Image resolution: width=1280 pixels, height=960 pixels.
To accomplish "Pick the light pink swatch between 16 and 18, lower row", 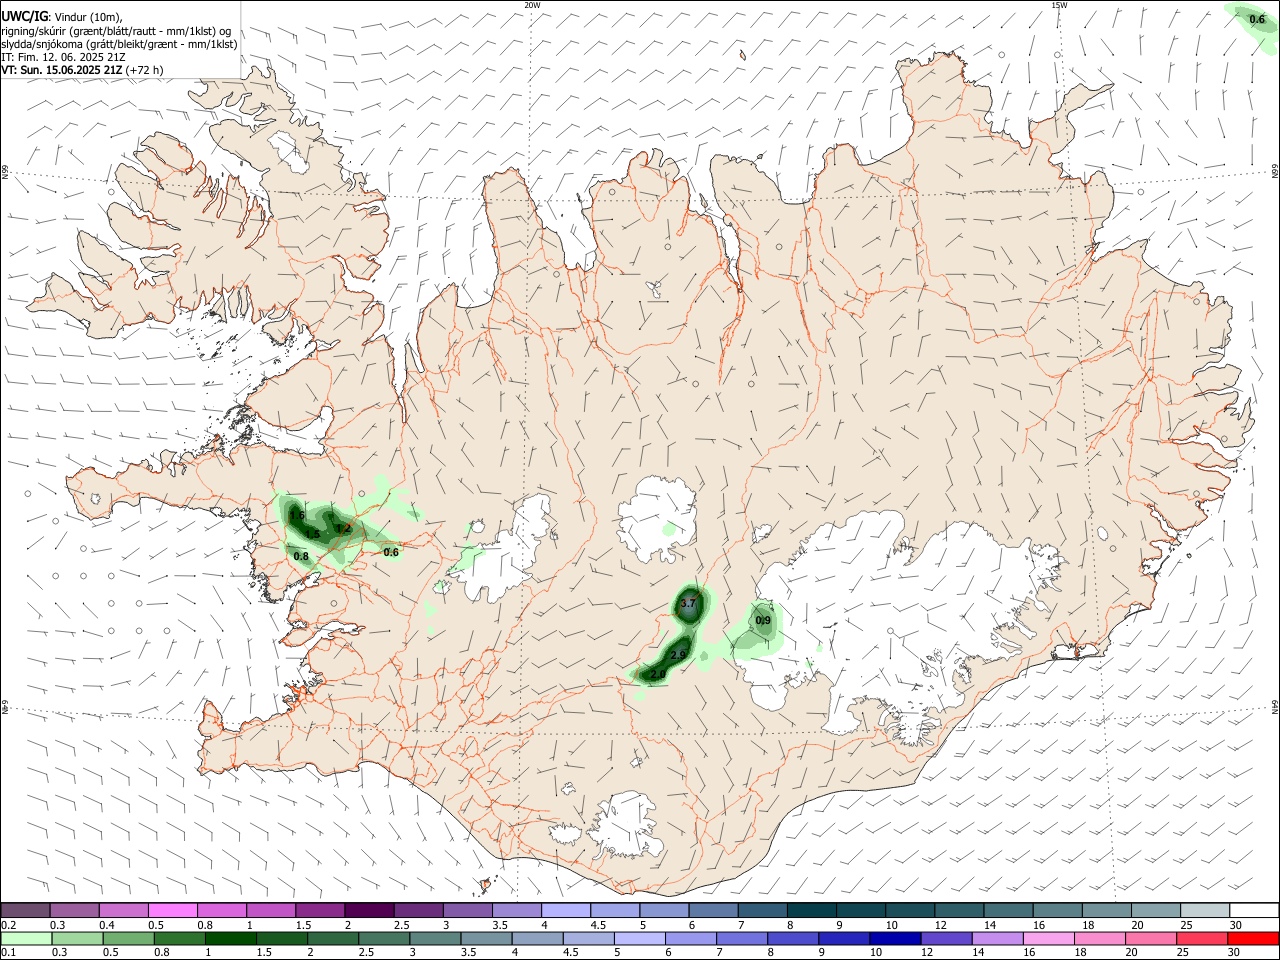I will (x=1050, y=938).
